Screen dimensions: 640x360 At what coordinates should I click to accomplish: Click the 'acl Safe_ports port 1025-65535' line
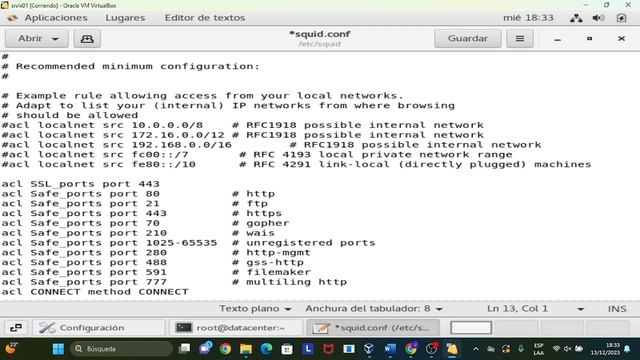click(x=109, y=243)
